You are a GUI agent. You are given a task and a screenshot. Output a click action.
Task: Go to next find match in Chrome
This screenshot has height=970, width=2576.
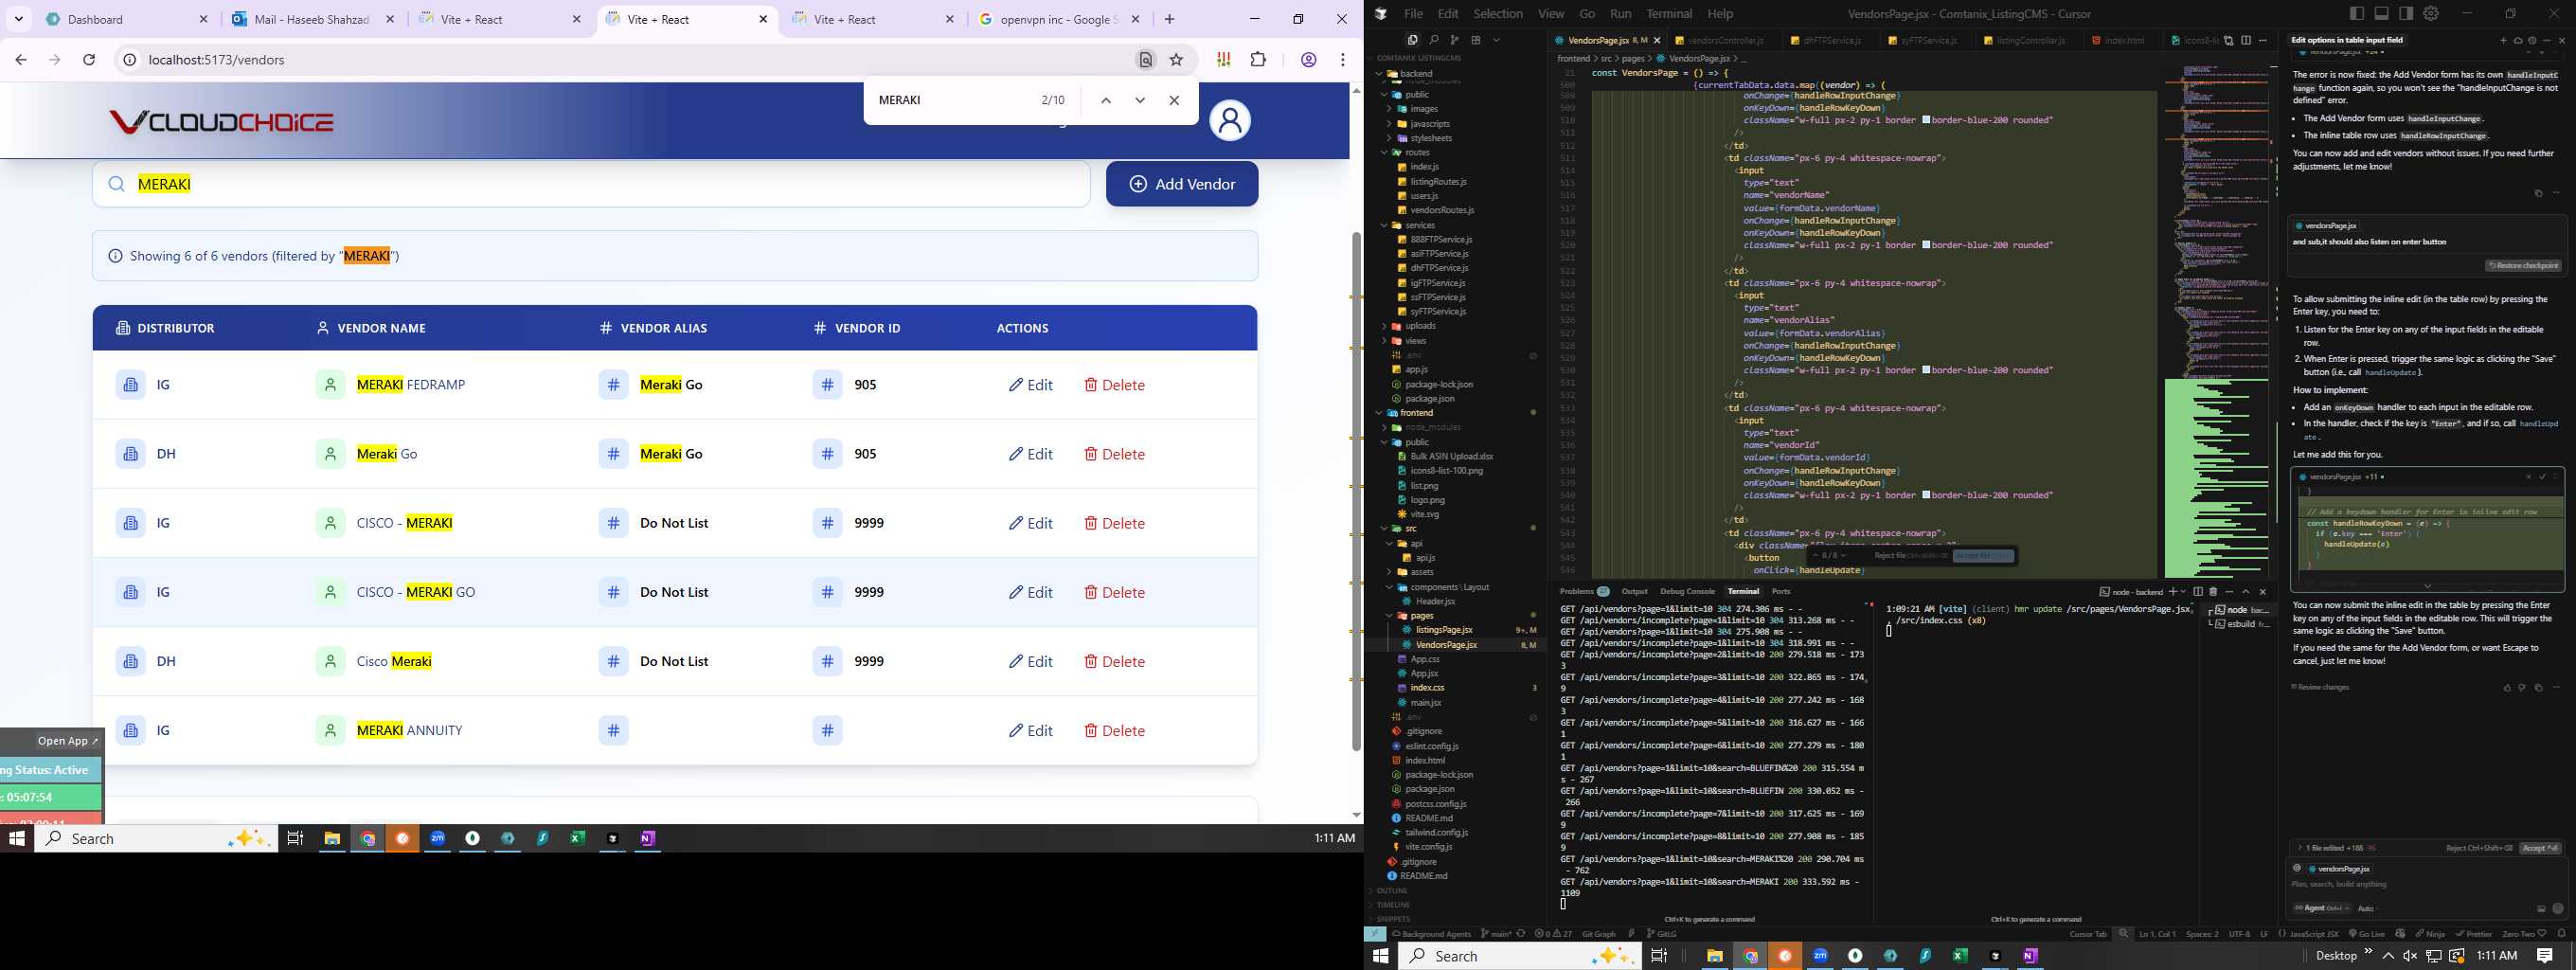tap(1140, 100)
